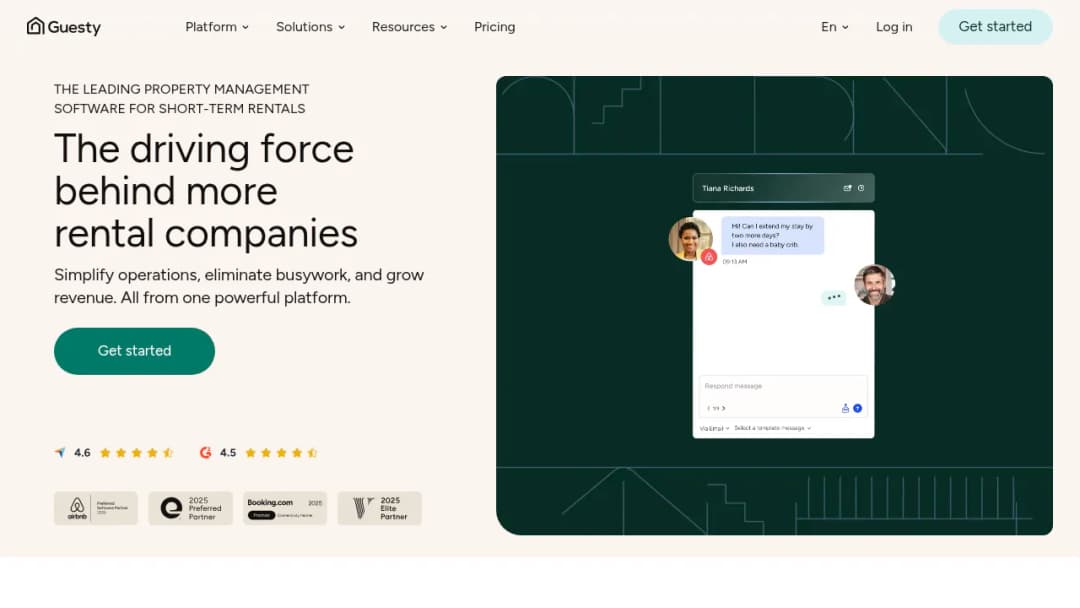Open the Platform menu
Screen dimensions: 1080x608
217,27
